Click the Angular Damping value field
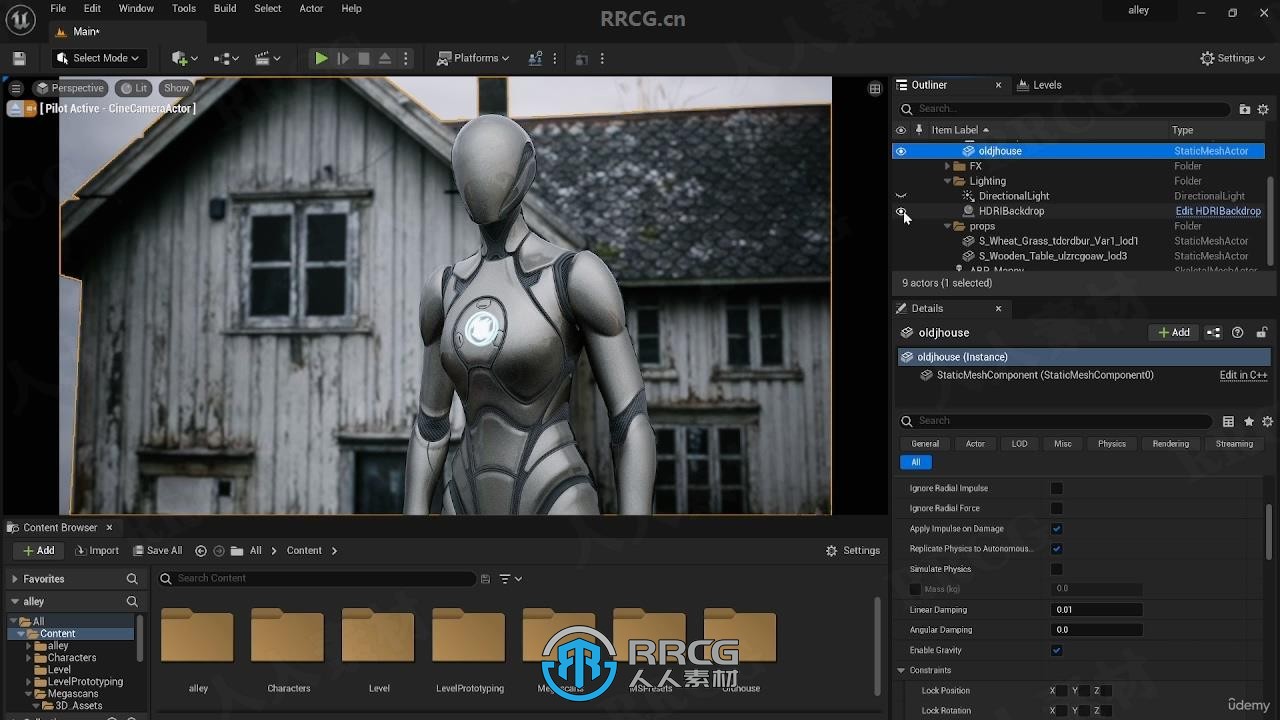The image size is (1280, 720). coord(1097,630)
